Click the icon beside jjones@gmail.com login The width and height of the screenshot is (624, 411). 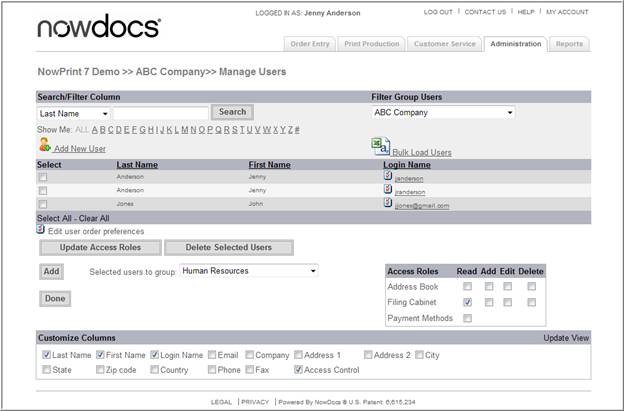(388, 203)
